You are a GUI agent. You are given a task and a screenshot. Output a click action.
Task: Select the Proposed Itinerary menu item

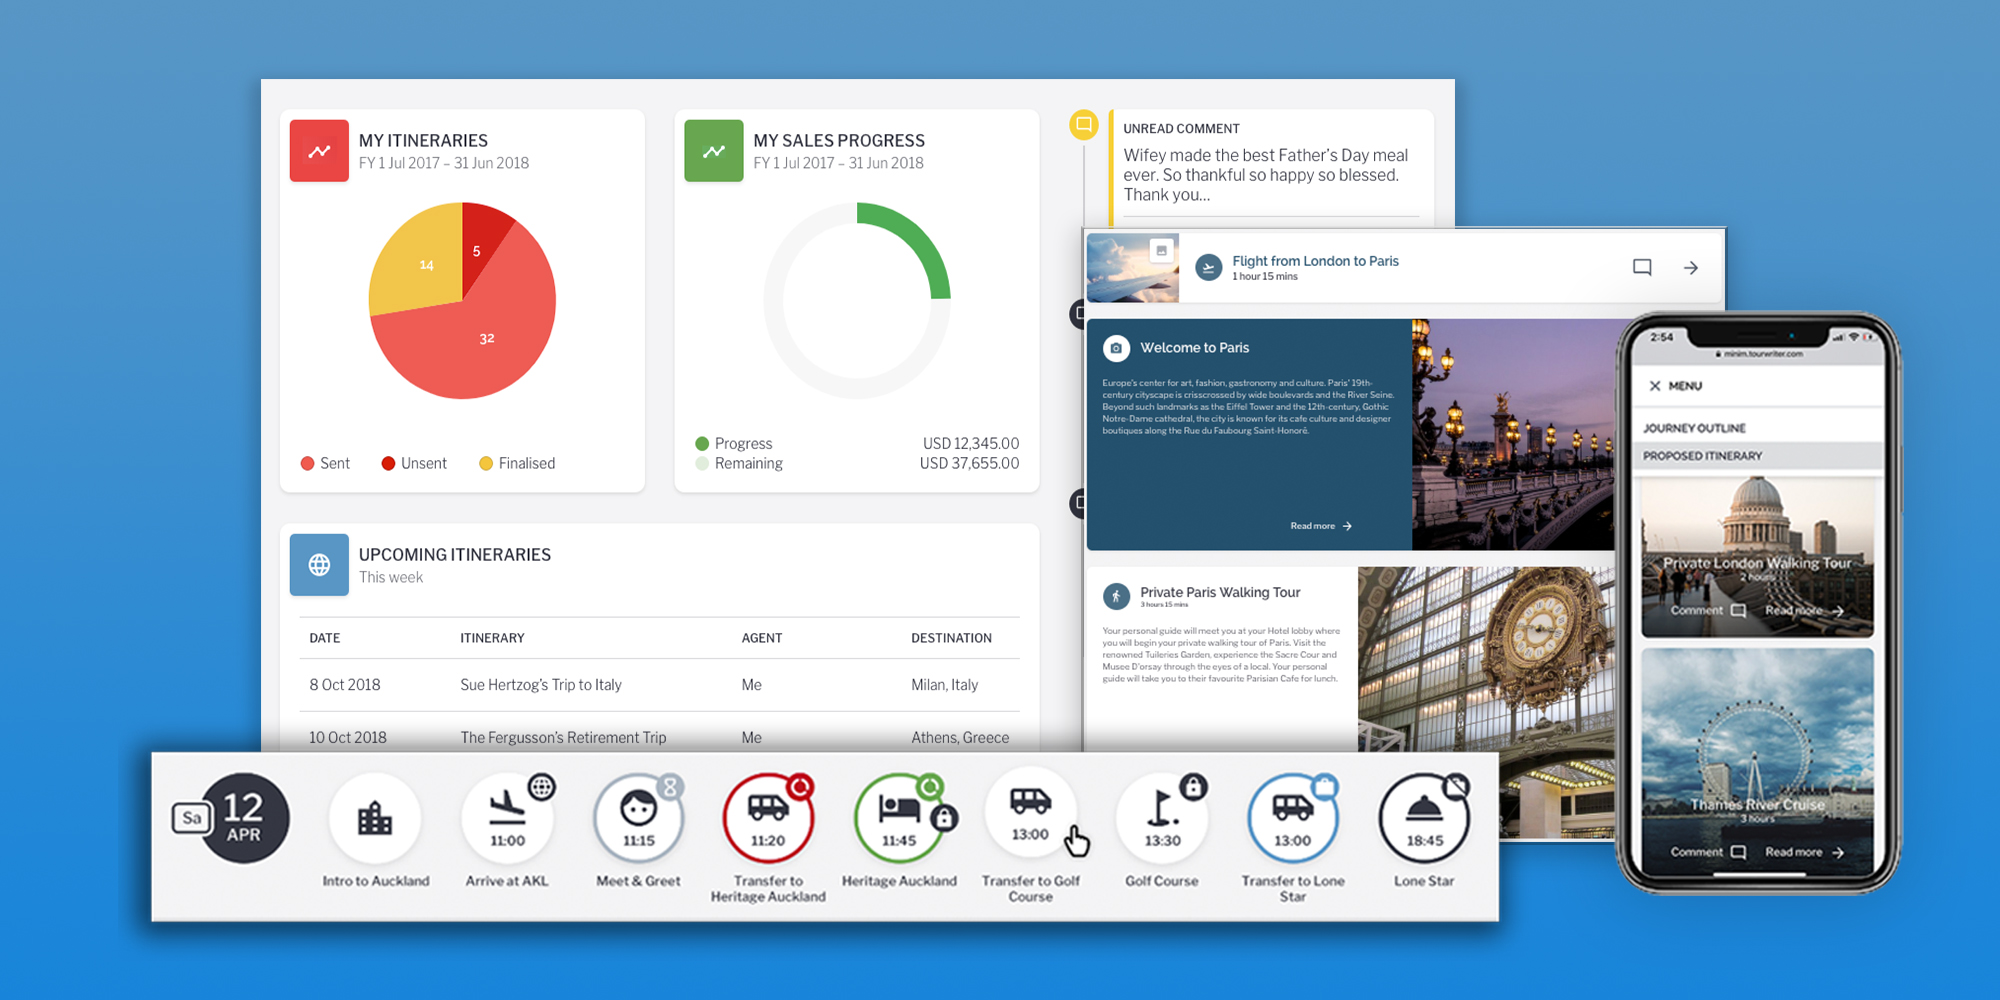pyautogui.click(x=1702, y=456)
